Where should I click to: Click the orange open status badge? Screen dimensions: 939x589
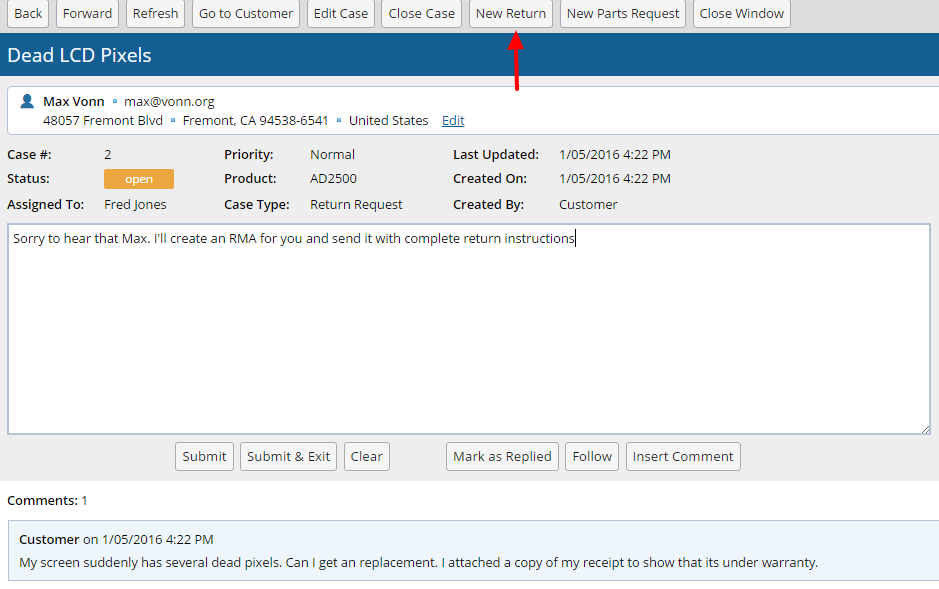pyautogui.click(x=139, y=179)
